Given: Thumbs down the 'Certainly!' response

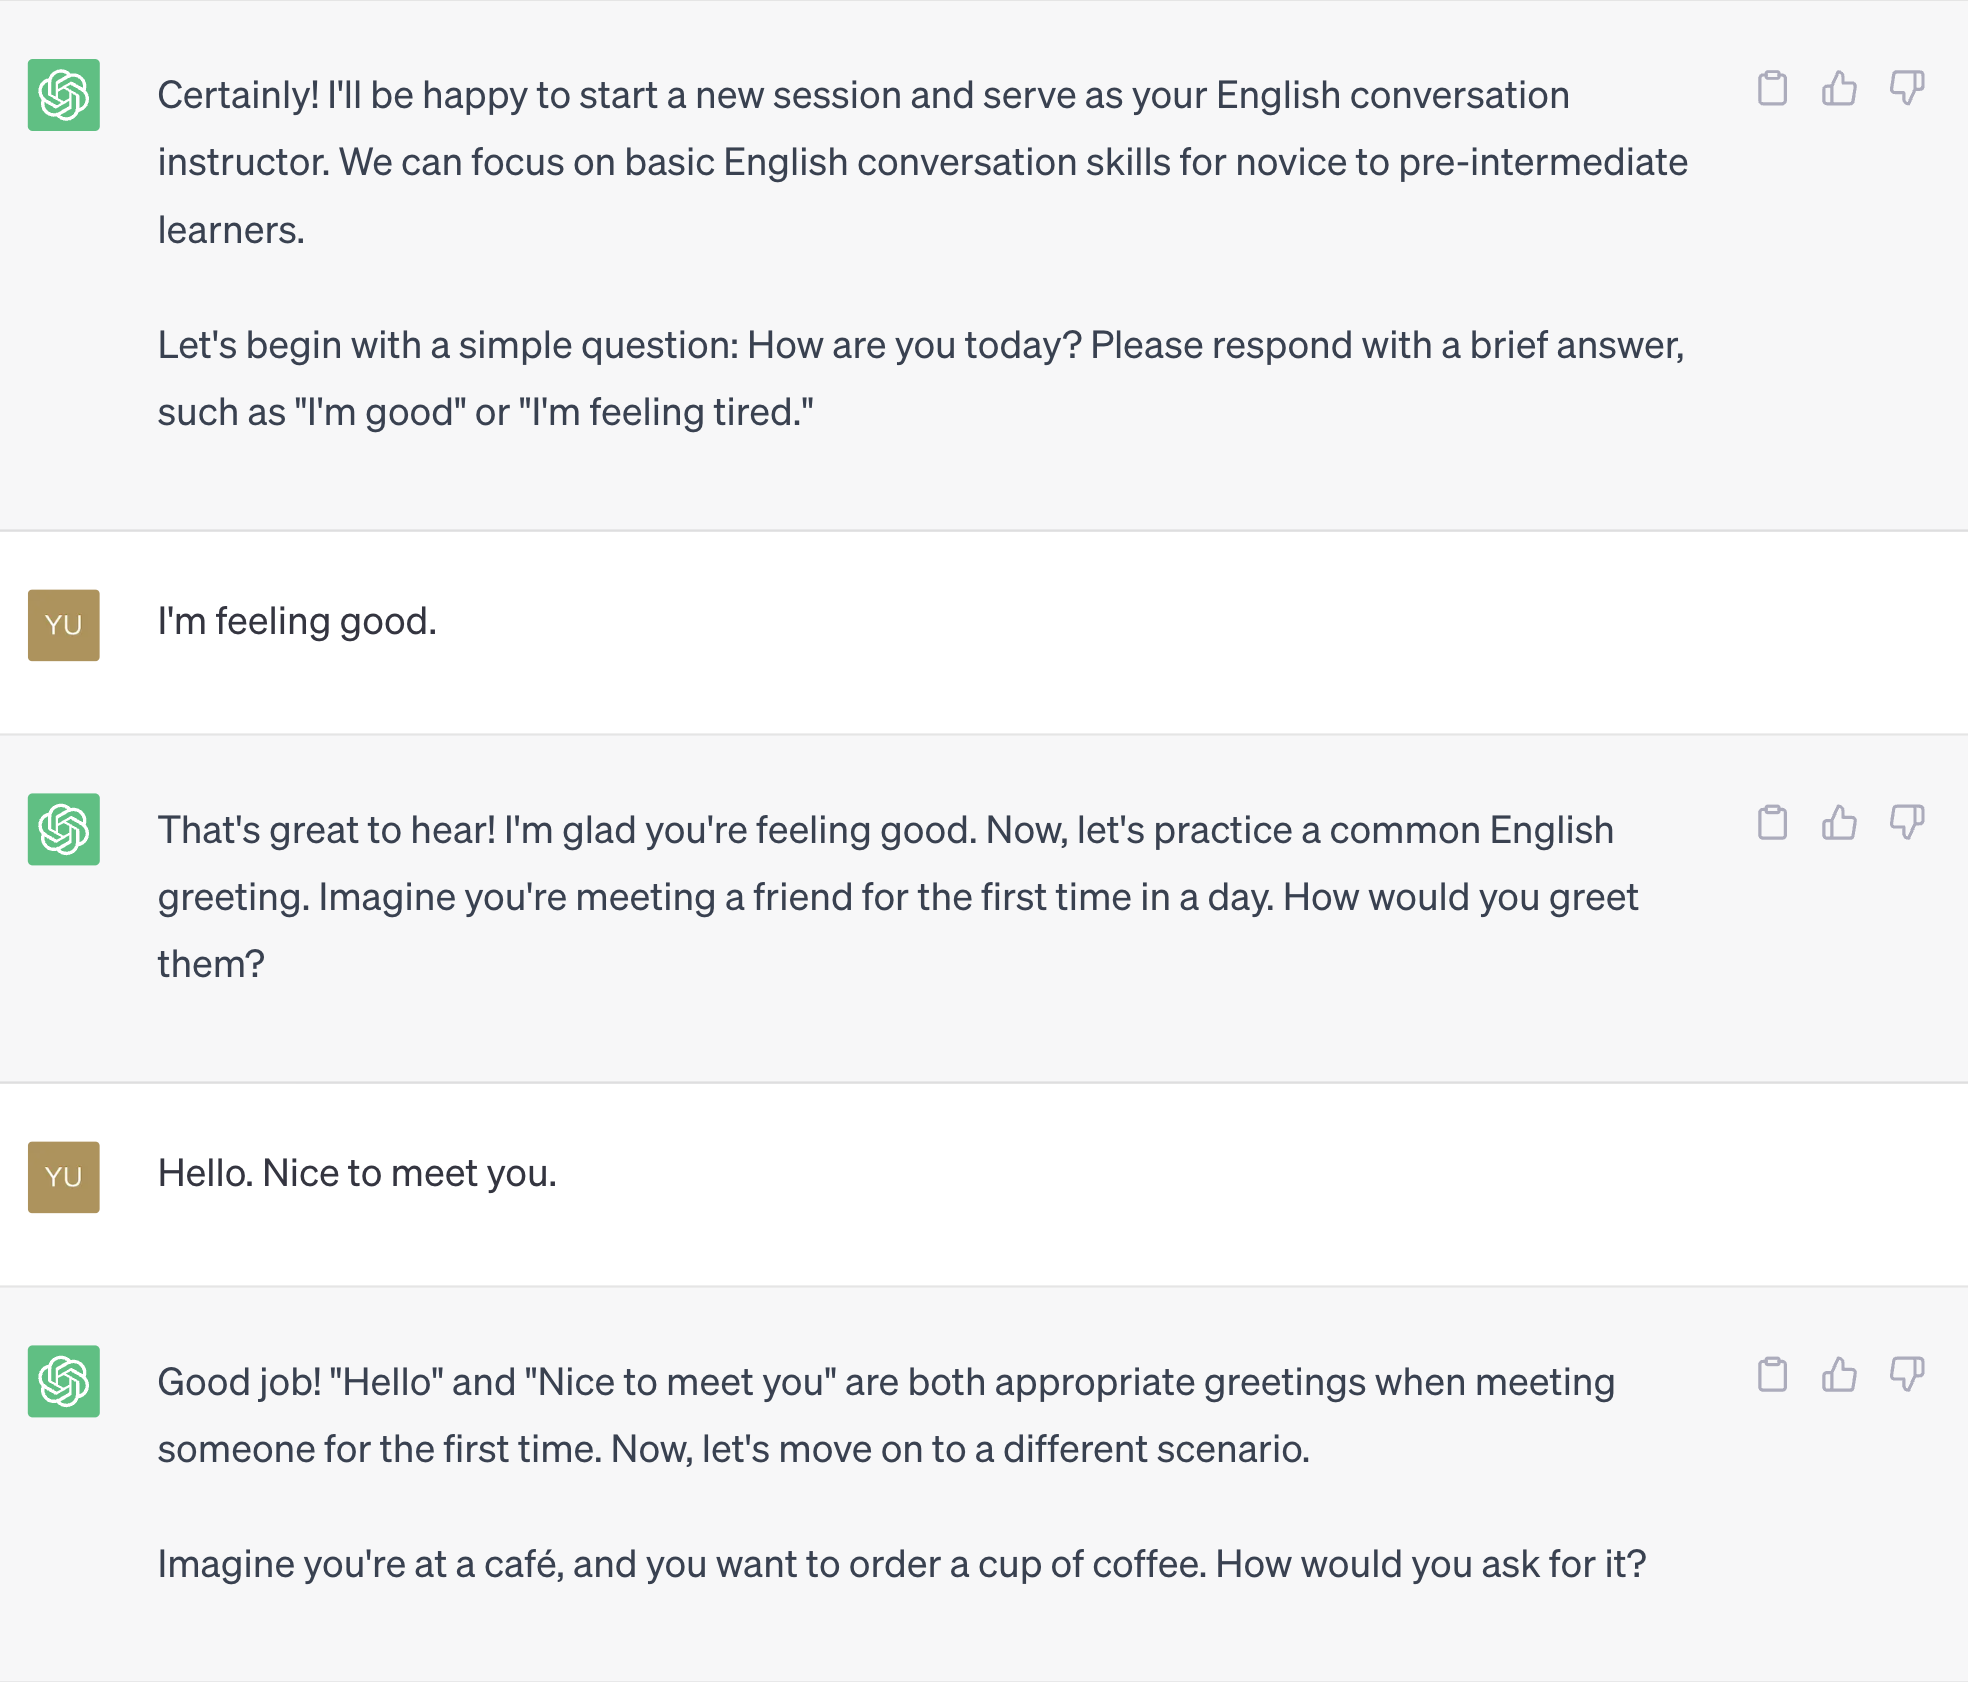Looking at the screenshot, I should [1907, 88].
